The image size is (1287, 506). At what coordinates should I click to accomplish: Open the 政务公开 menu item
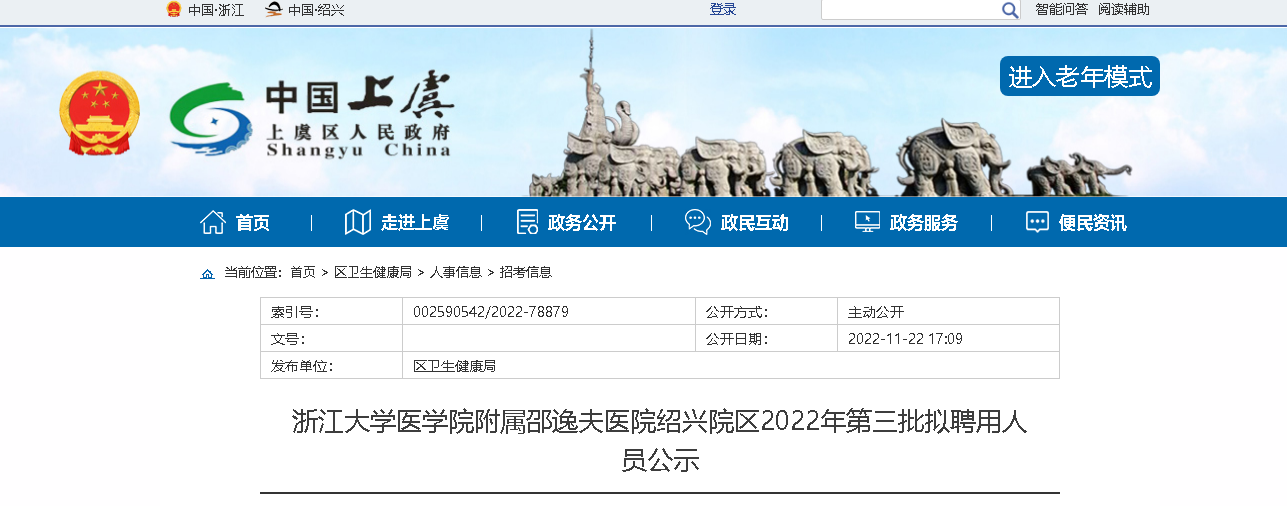click(x=582, y=223)
